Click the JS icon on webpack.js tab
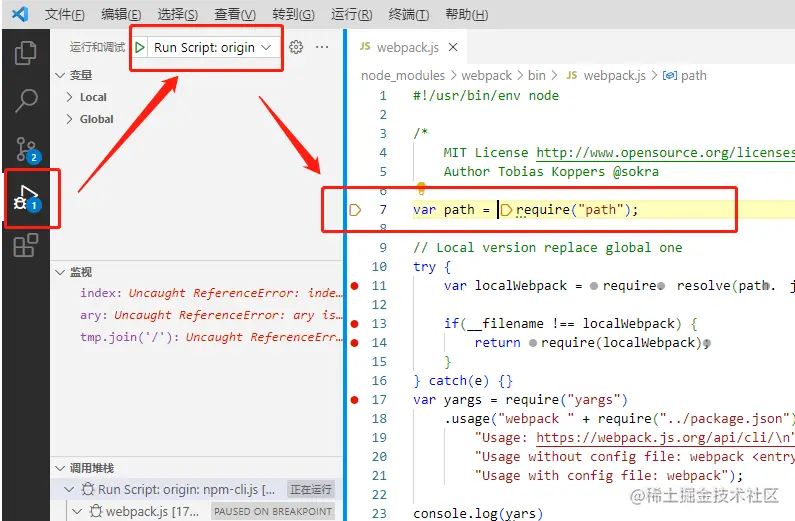Image resolution: width=795 pixels, height=521 pixels. (x=365, y=47)
